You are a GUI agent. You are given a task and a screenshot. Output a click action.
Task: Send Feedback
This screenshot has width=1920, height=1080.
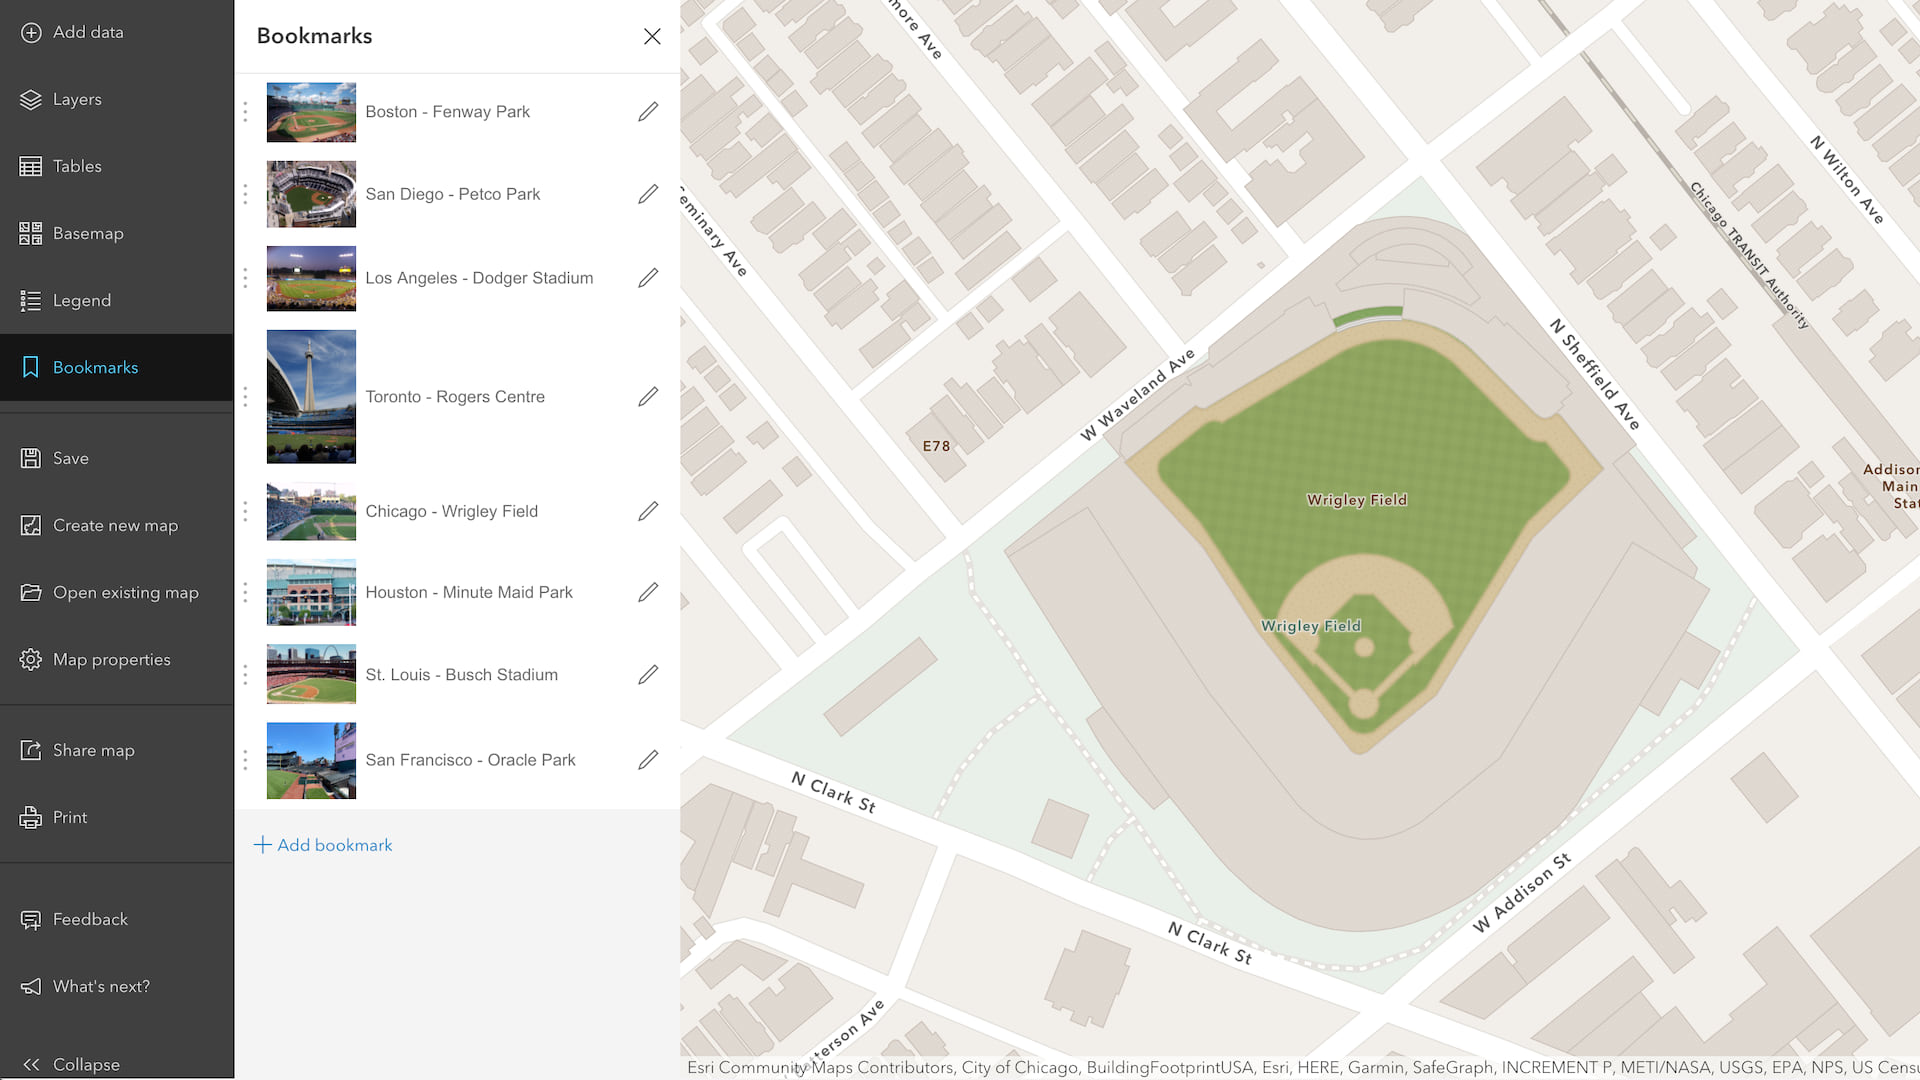point(90,919)
